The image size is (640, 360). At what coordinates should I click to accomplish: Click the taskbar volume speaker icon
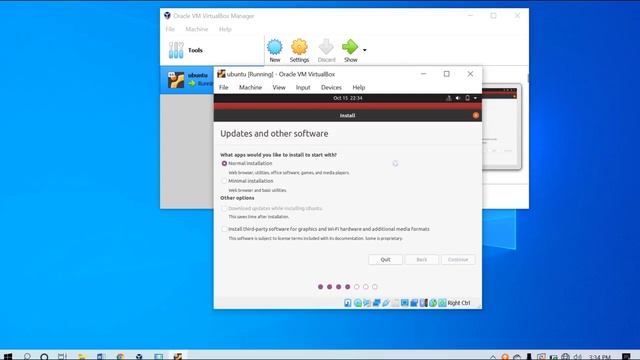(x=577, y=357)
